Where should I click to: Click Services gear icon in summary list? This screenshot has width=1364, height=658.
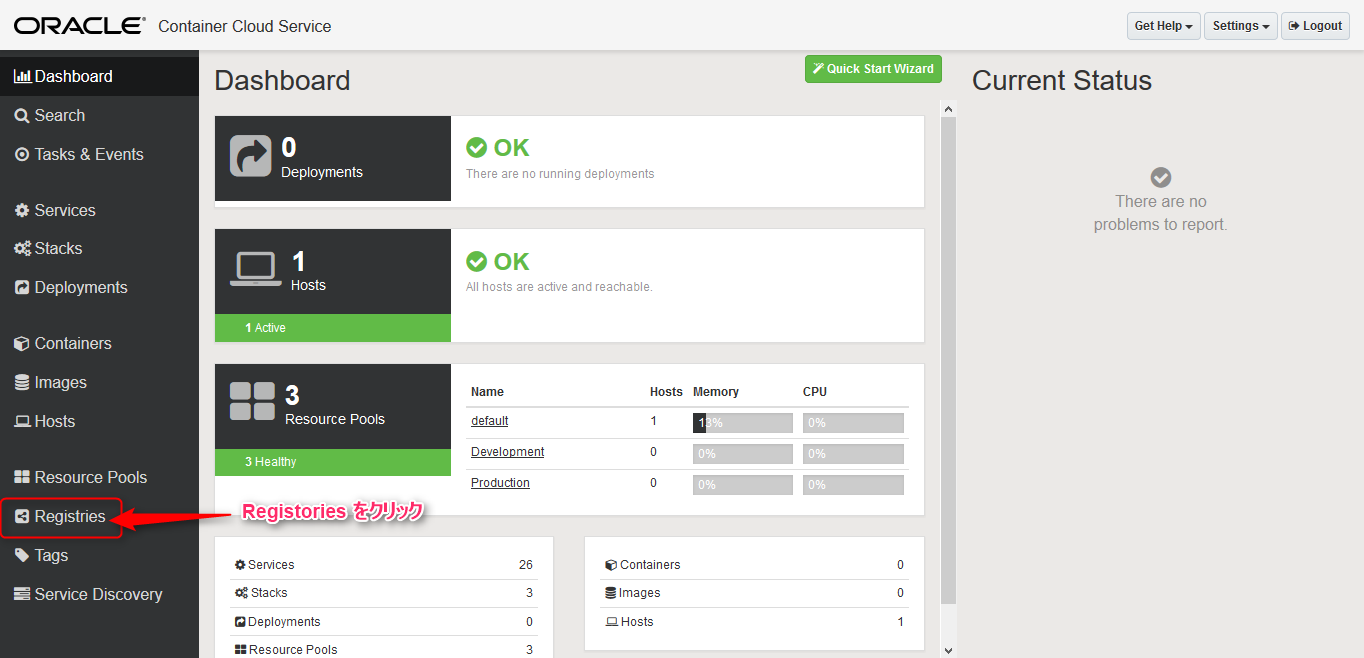pos(240,565)
